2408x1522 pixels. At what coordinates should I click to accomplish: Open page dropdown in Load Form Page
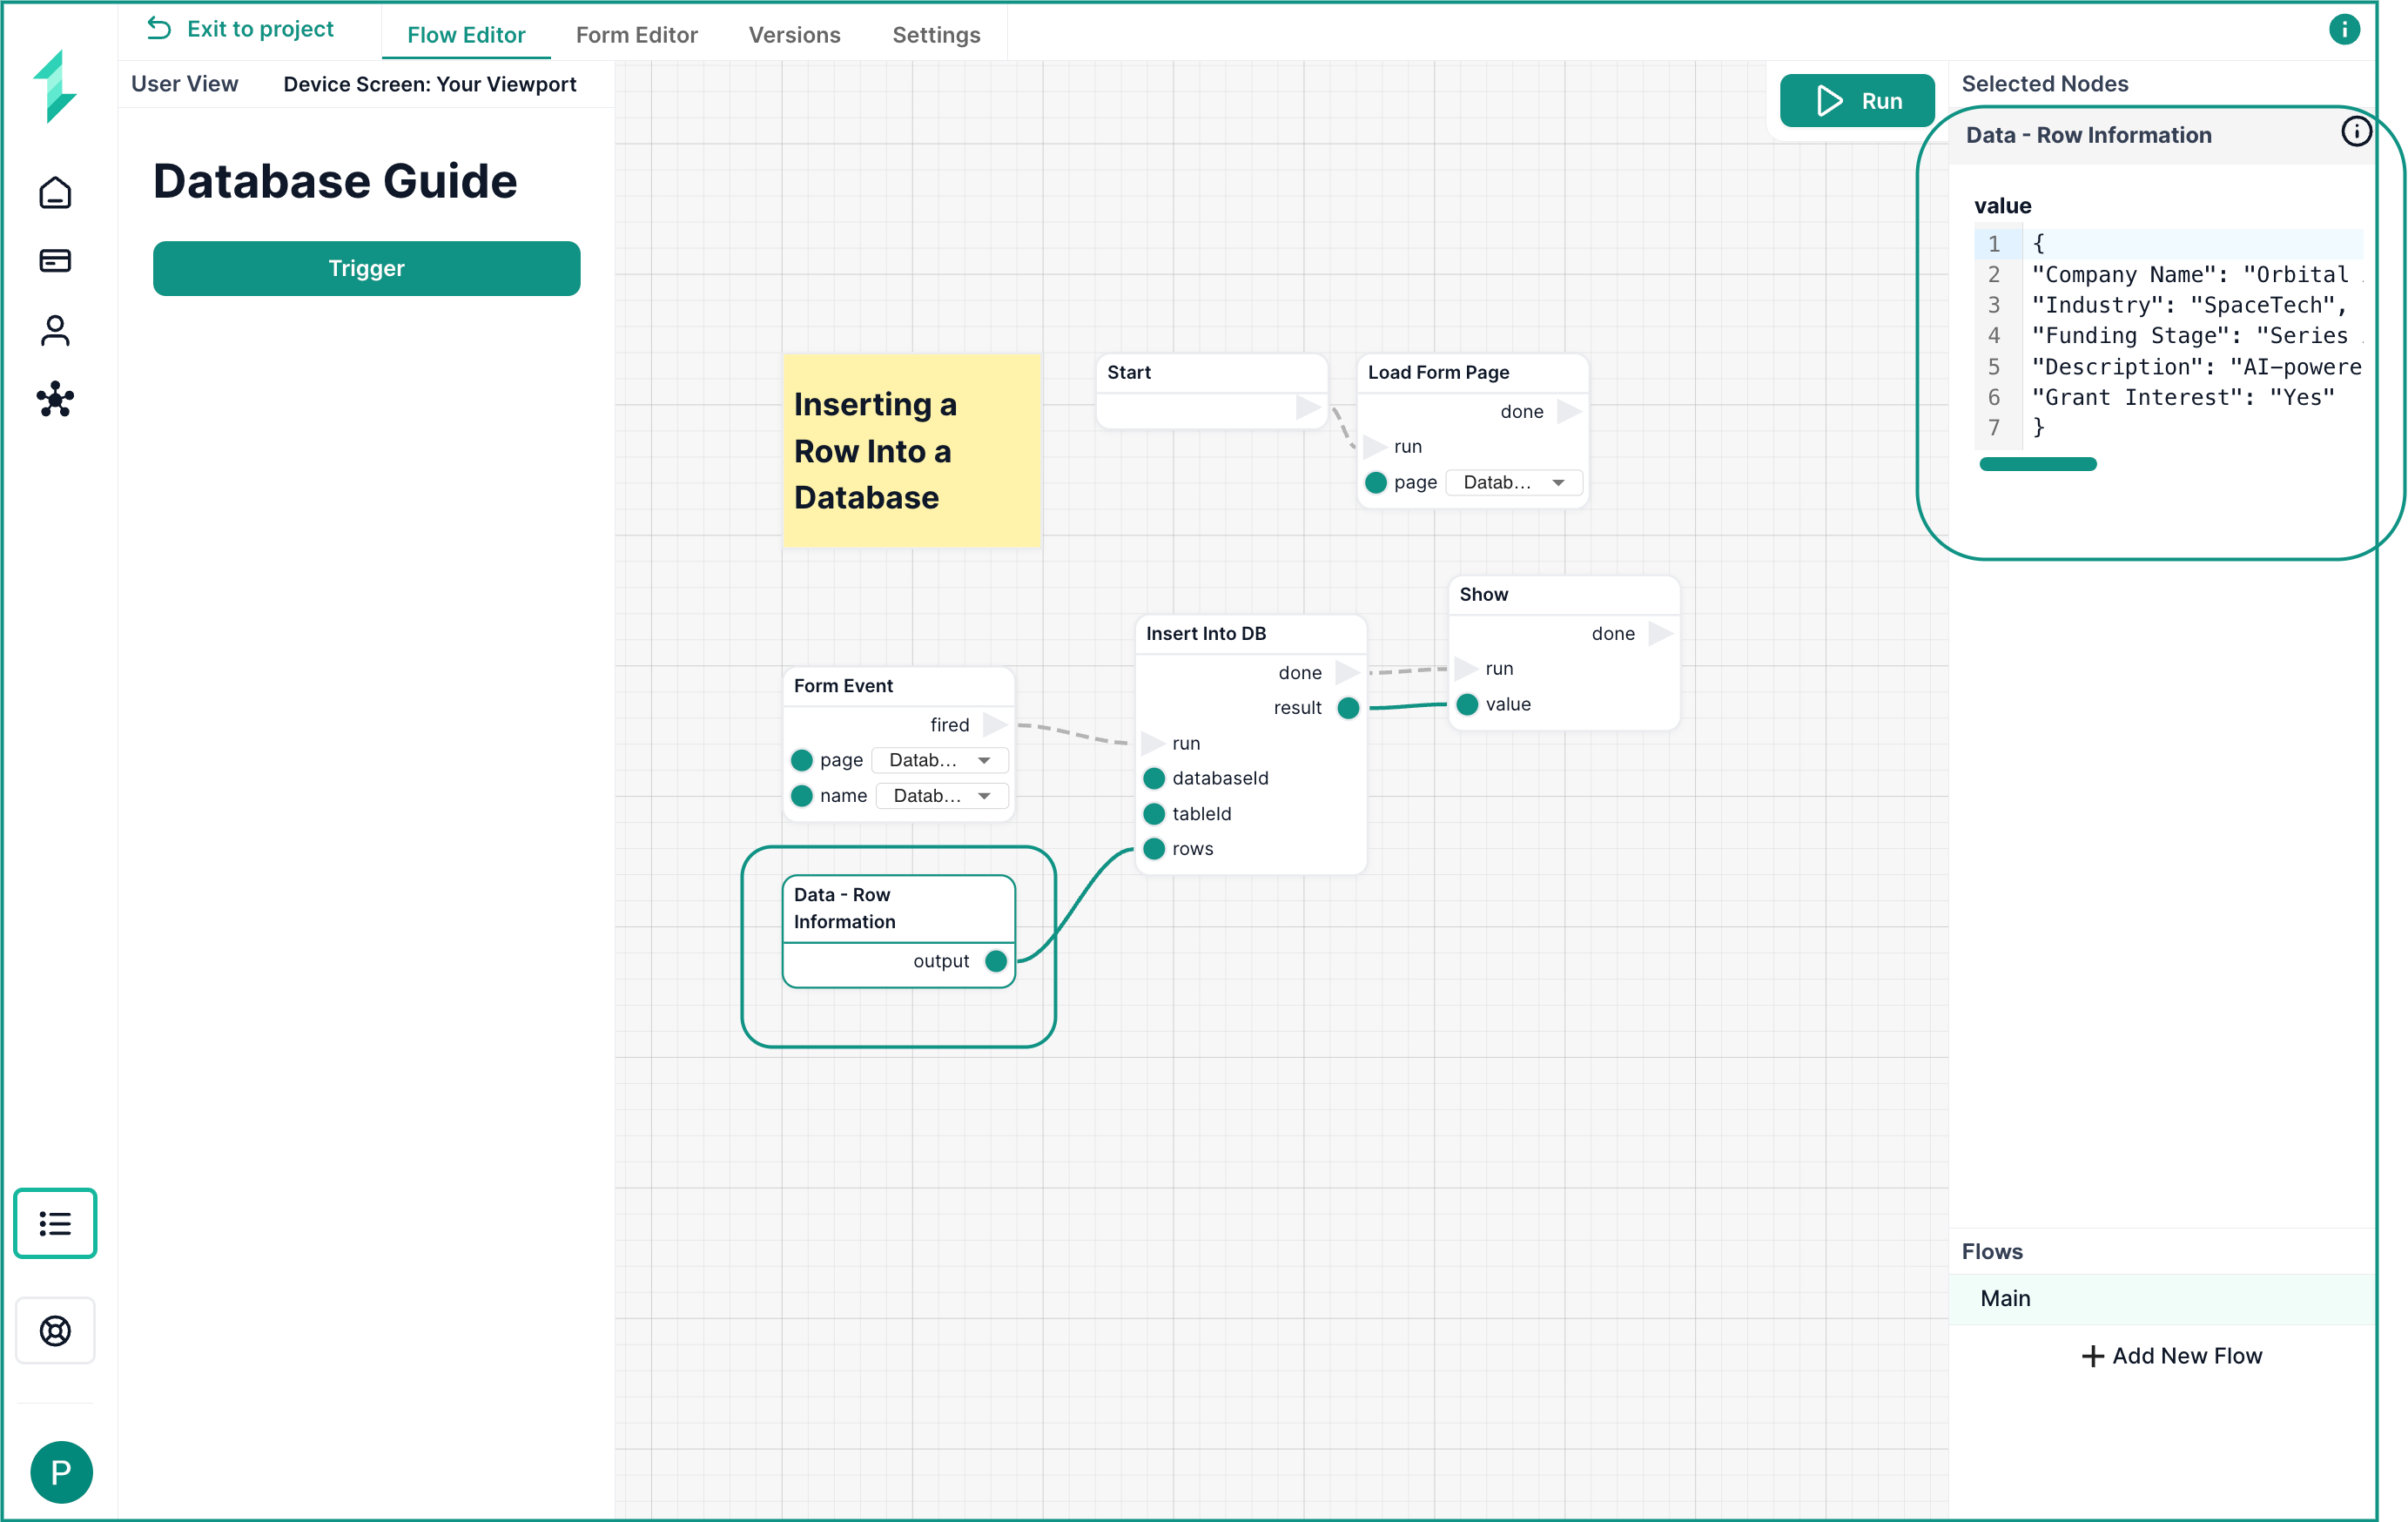[1514, 483]
